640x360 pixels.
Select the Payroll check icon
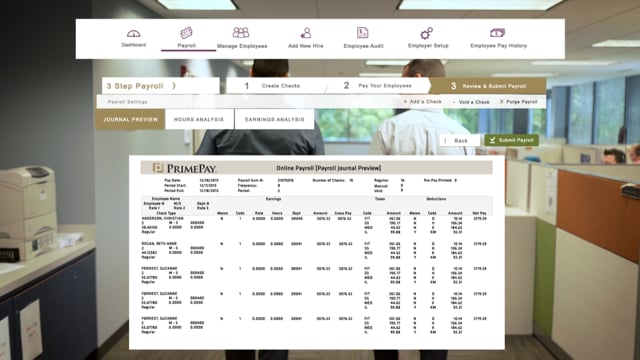click(187, 33)
